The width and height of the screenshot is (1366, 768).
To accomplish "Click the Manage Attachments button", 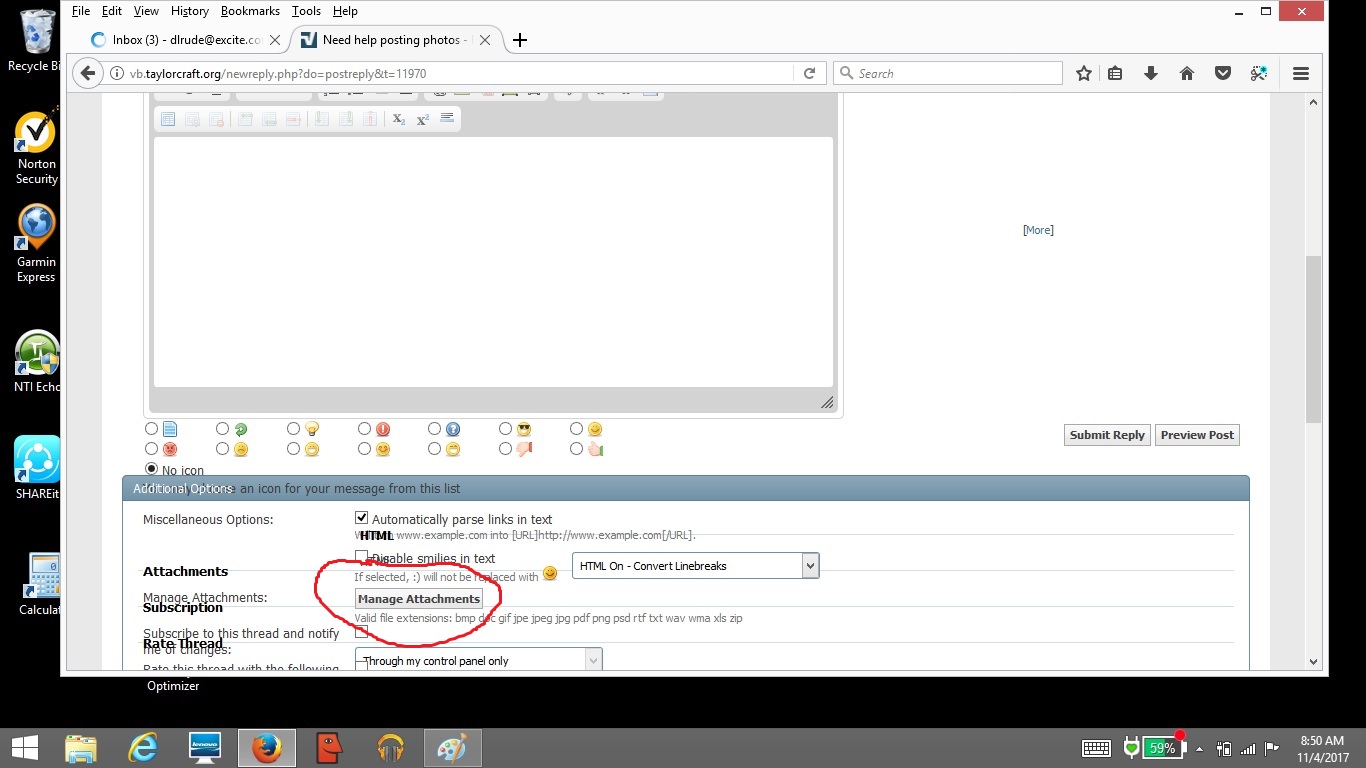I will 419,599.
